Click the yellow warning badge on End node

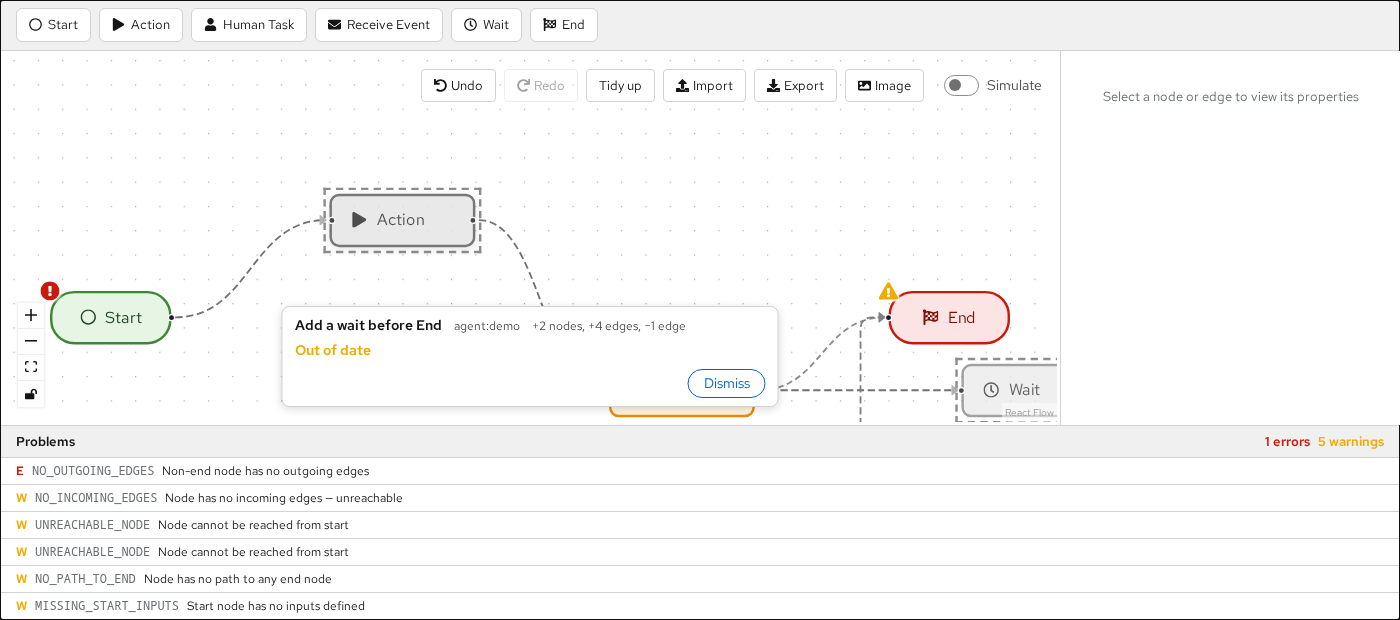(888, 291)
